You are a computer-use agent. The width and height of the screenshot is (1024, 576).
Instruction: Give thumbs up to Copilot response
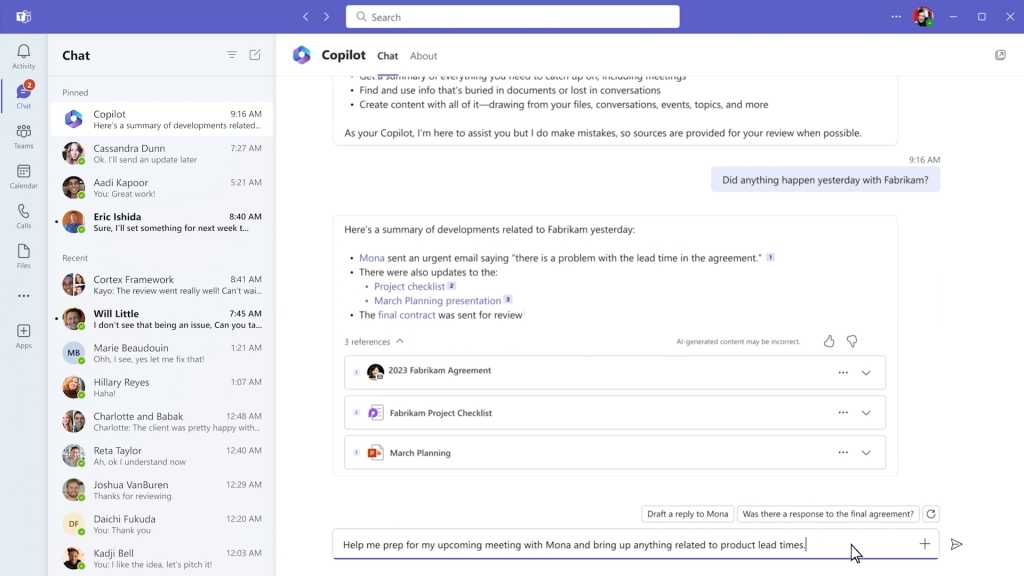coord(829,341)
